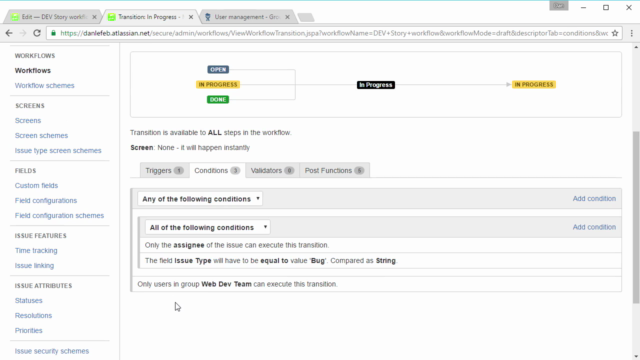640x360 pixels.
Task: Click the forward navigation arrow
Action: 23,33
